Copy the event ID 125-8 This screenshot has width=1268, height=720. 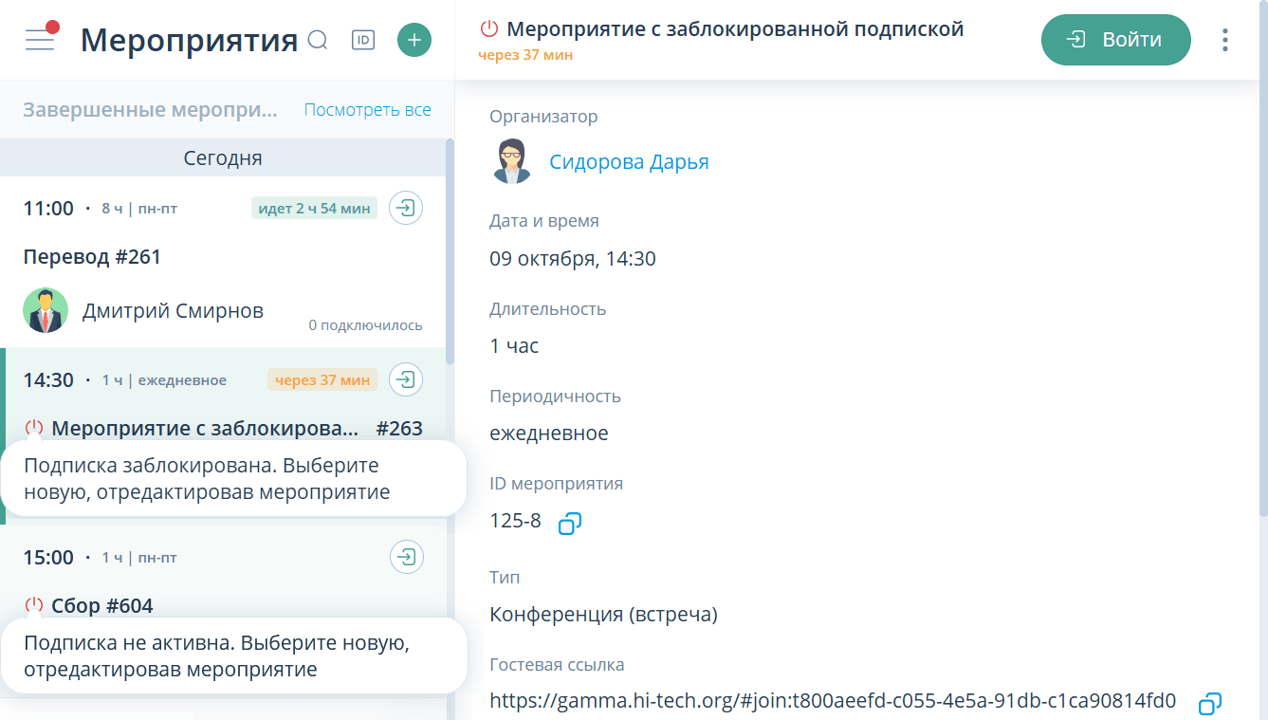tap(569, 522)
